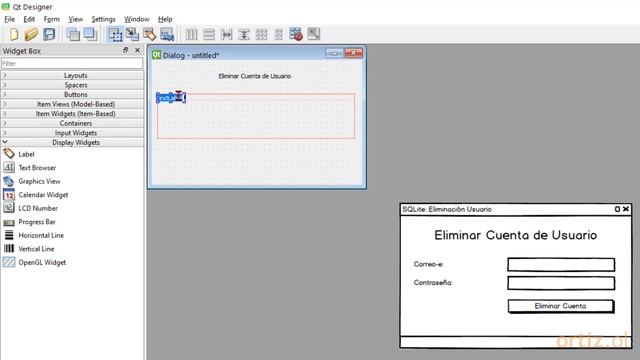Expand Item Views (Model-Based) category
This screenshot has width=640, height=360.
click(x=72, y=104)
